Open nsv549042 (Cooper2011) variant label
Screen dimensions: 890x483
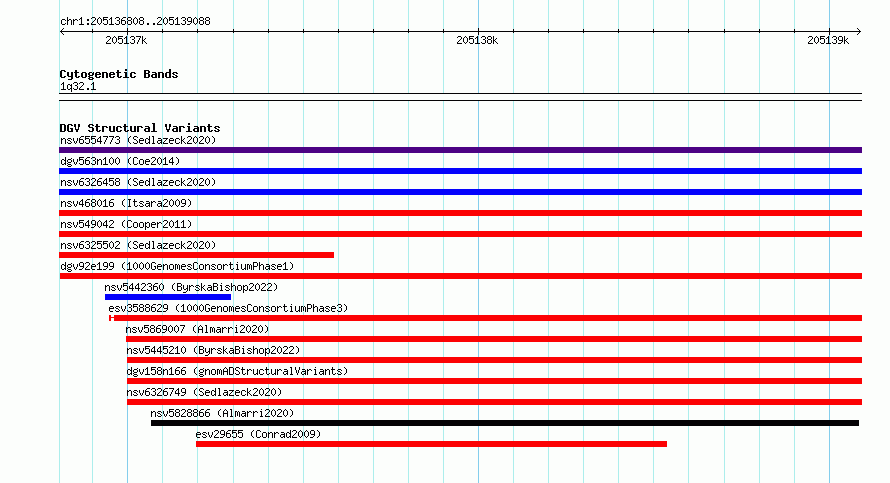point(126,224)
